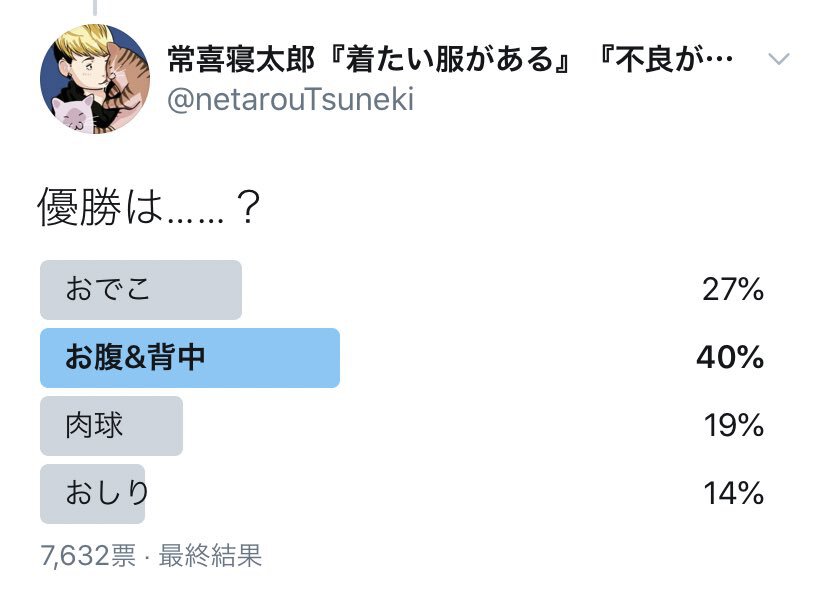Select the おしり poll option
827x592 pixels.
93,493
